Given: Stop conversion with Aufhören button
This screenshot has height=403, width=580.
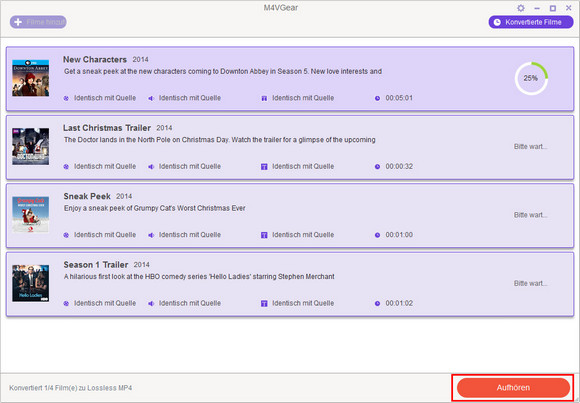Looking at the screenshot, I should (x=513, y=387).
